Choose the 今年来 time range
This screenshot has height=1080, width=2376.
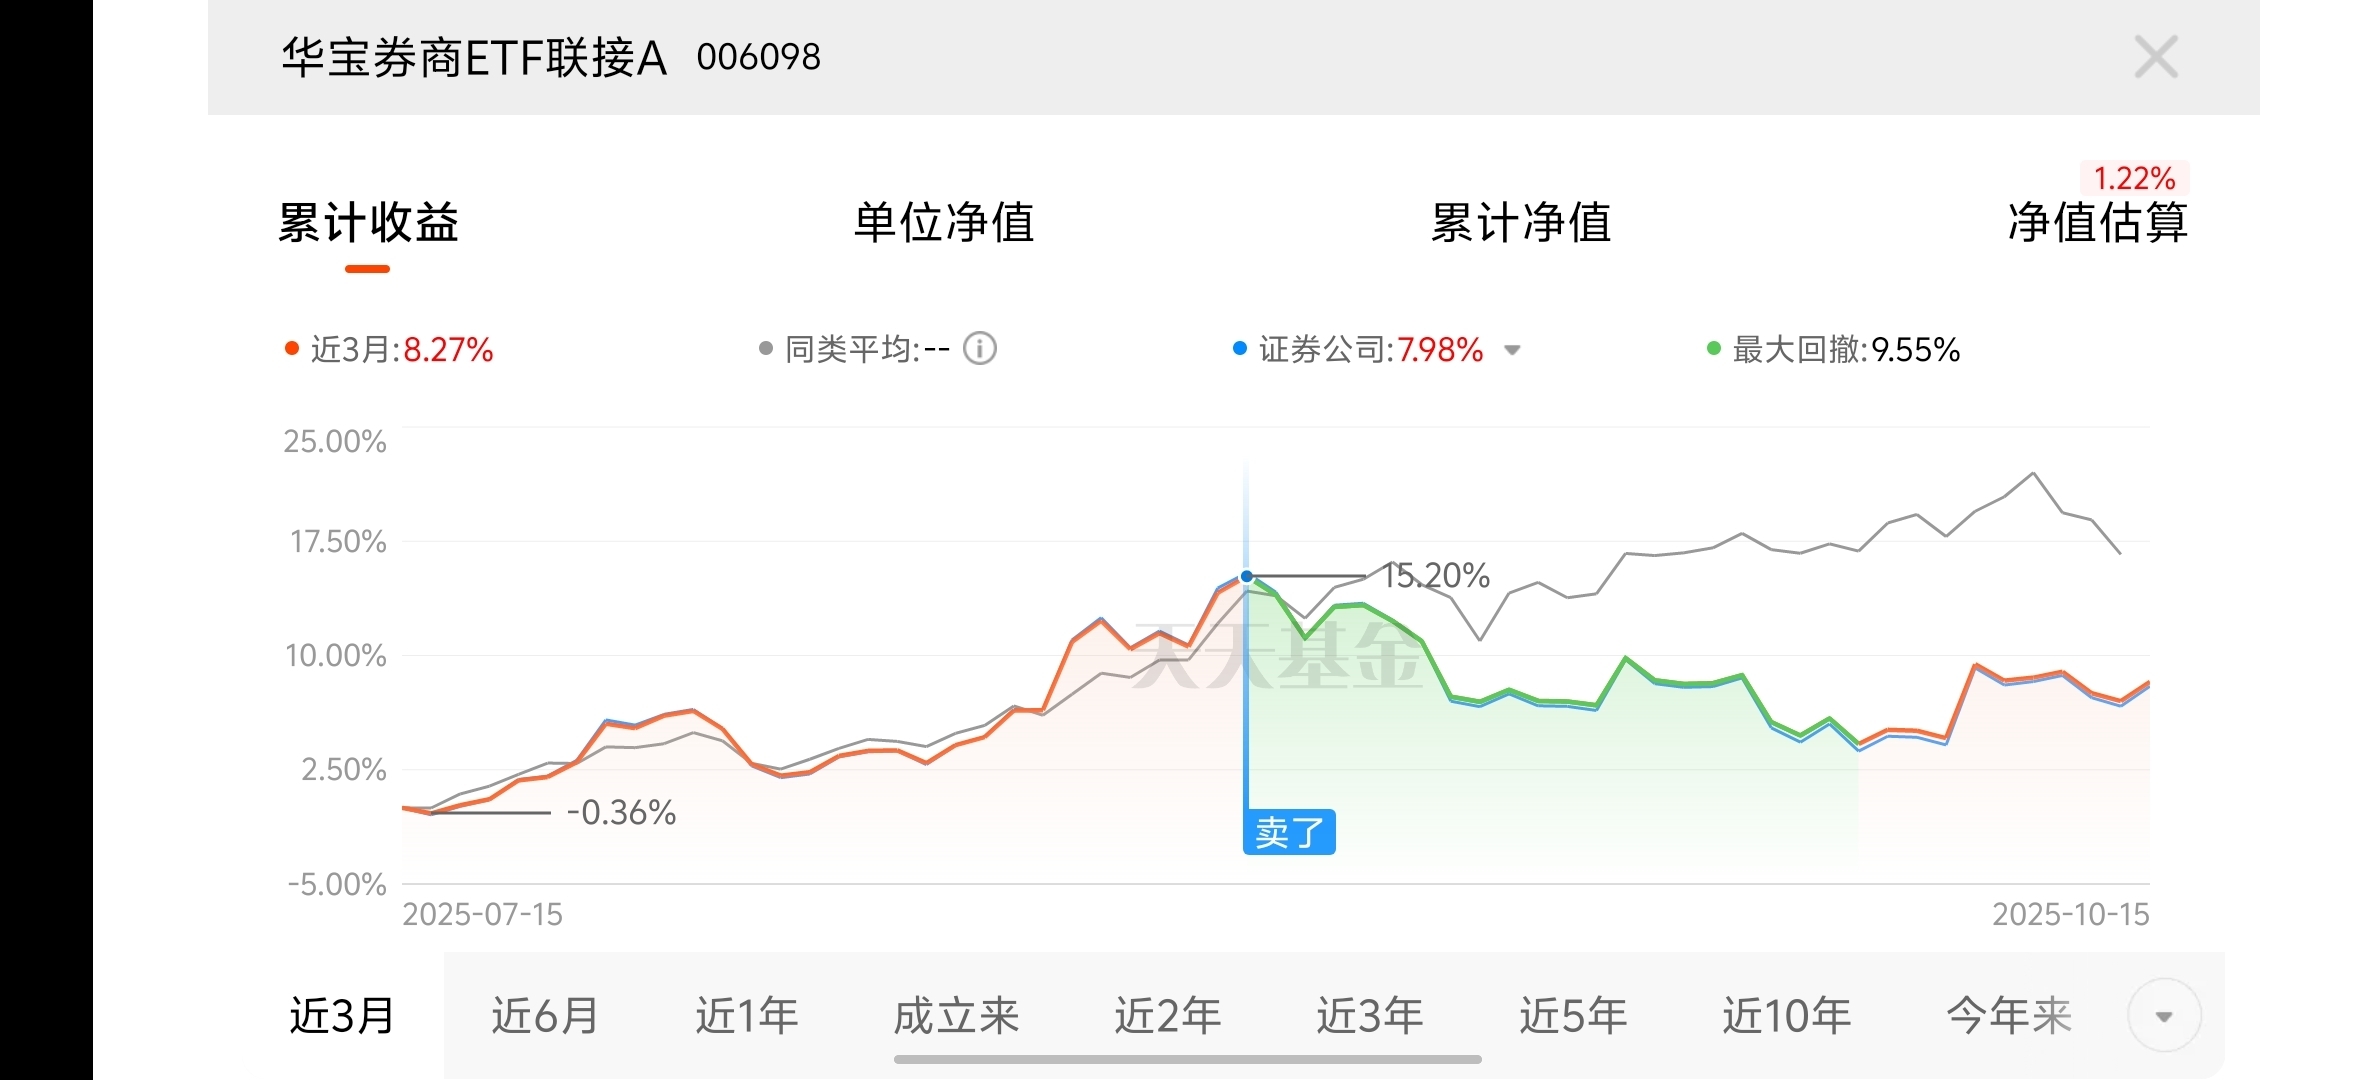click(x=2008, y=1016)
